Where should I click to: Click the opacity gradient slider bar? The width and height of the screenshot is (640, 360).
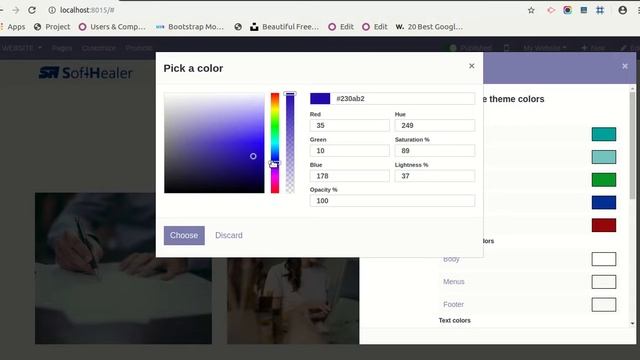pos(290,143)
